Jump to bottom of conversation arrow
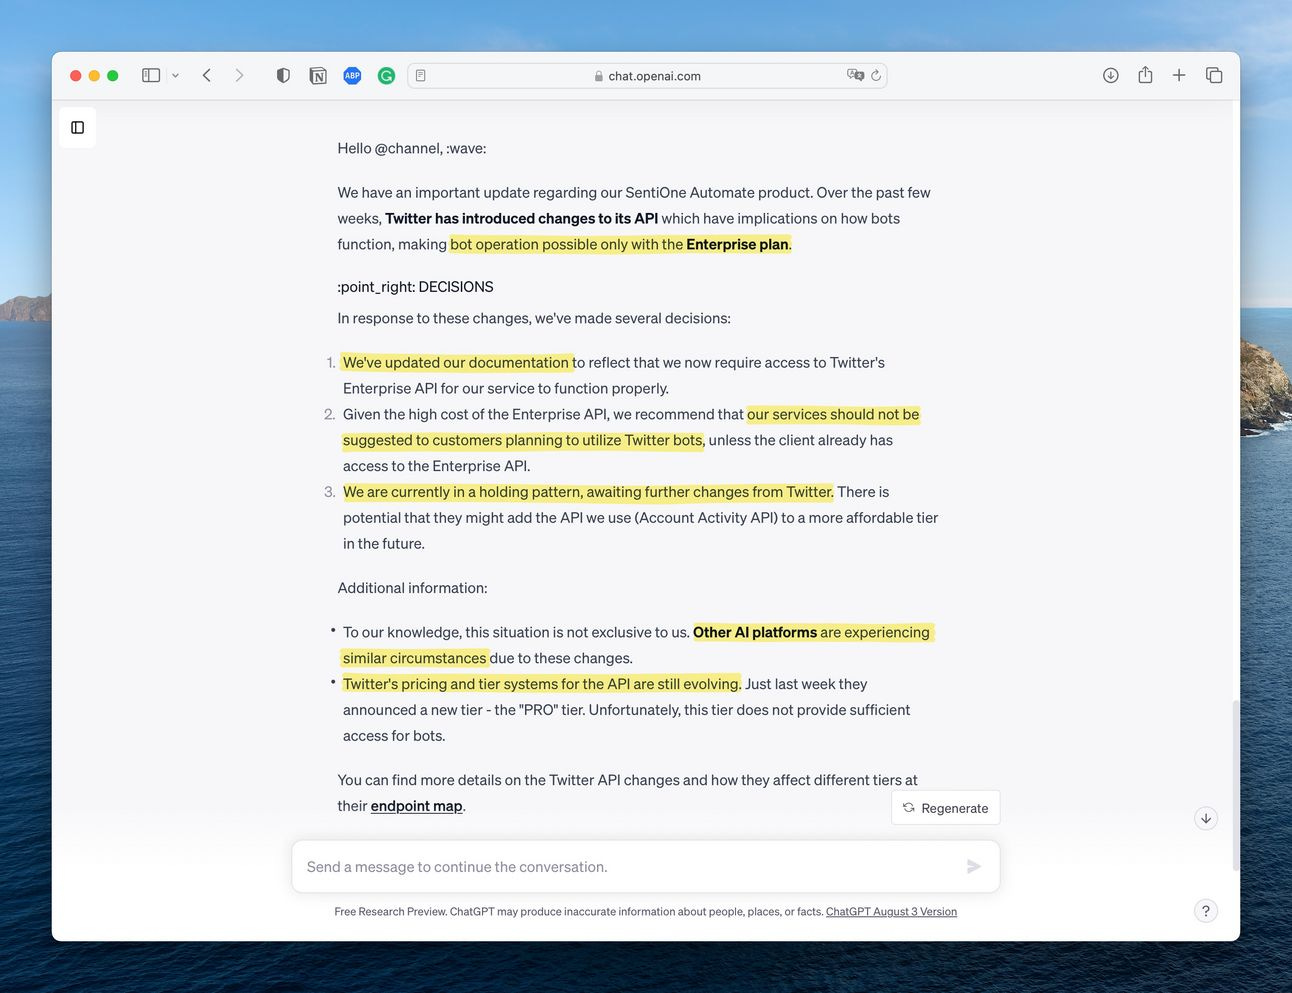This screenshot has height=993, width=1292. (1206, 818)
